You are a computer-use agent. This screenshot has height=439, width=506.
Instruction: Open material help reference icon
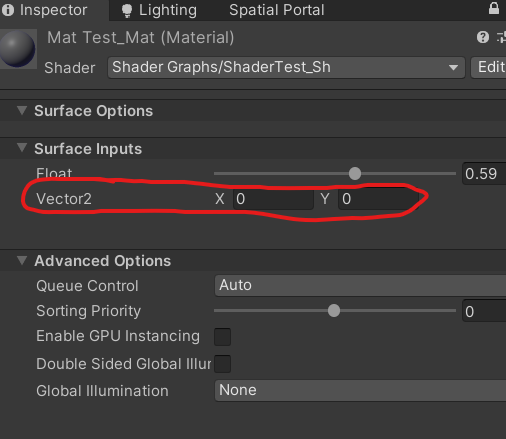(483, 37)
